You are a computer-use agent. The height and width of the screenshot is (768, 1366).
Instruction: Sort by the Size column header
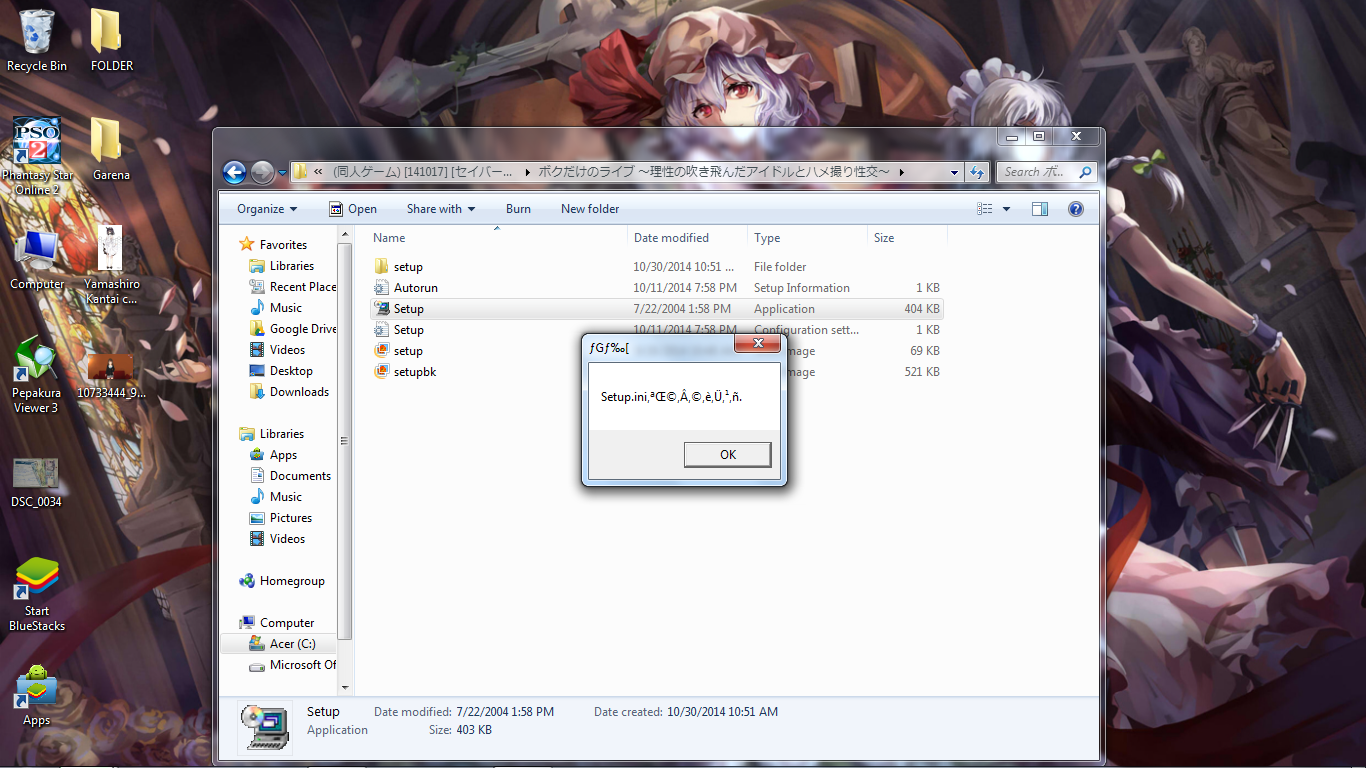(x=907, y=238)
